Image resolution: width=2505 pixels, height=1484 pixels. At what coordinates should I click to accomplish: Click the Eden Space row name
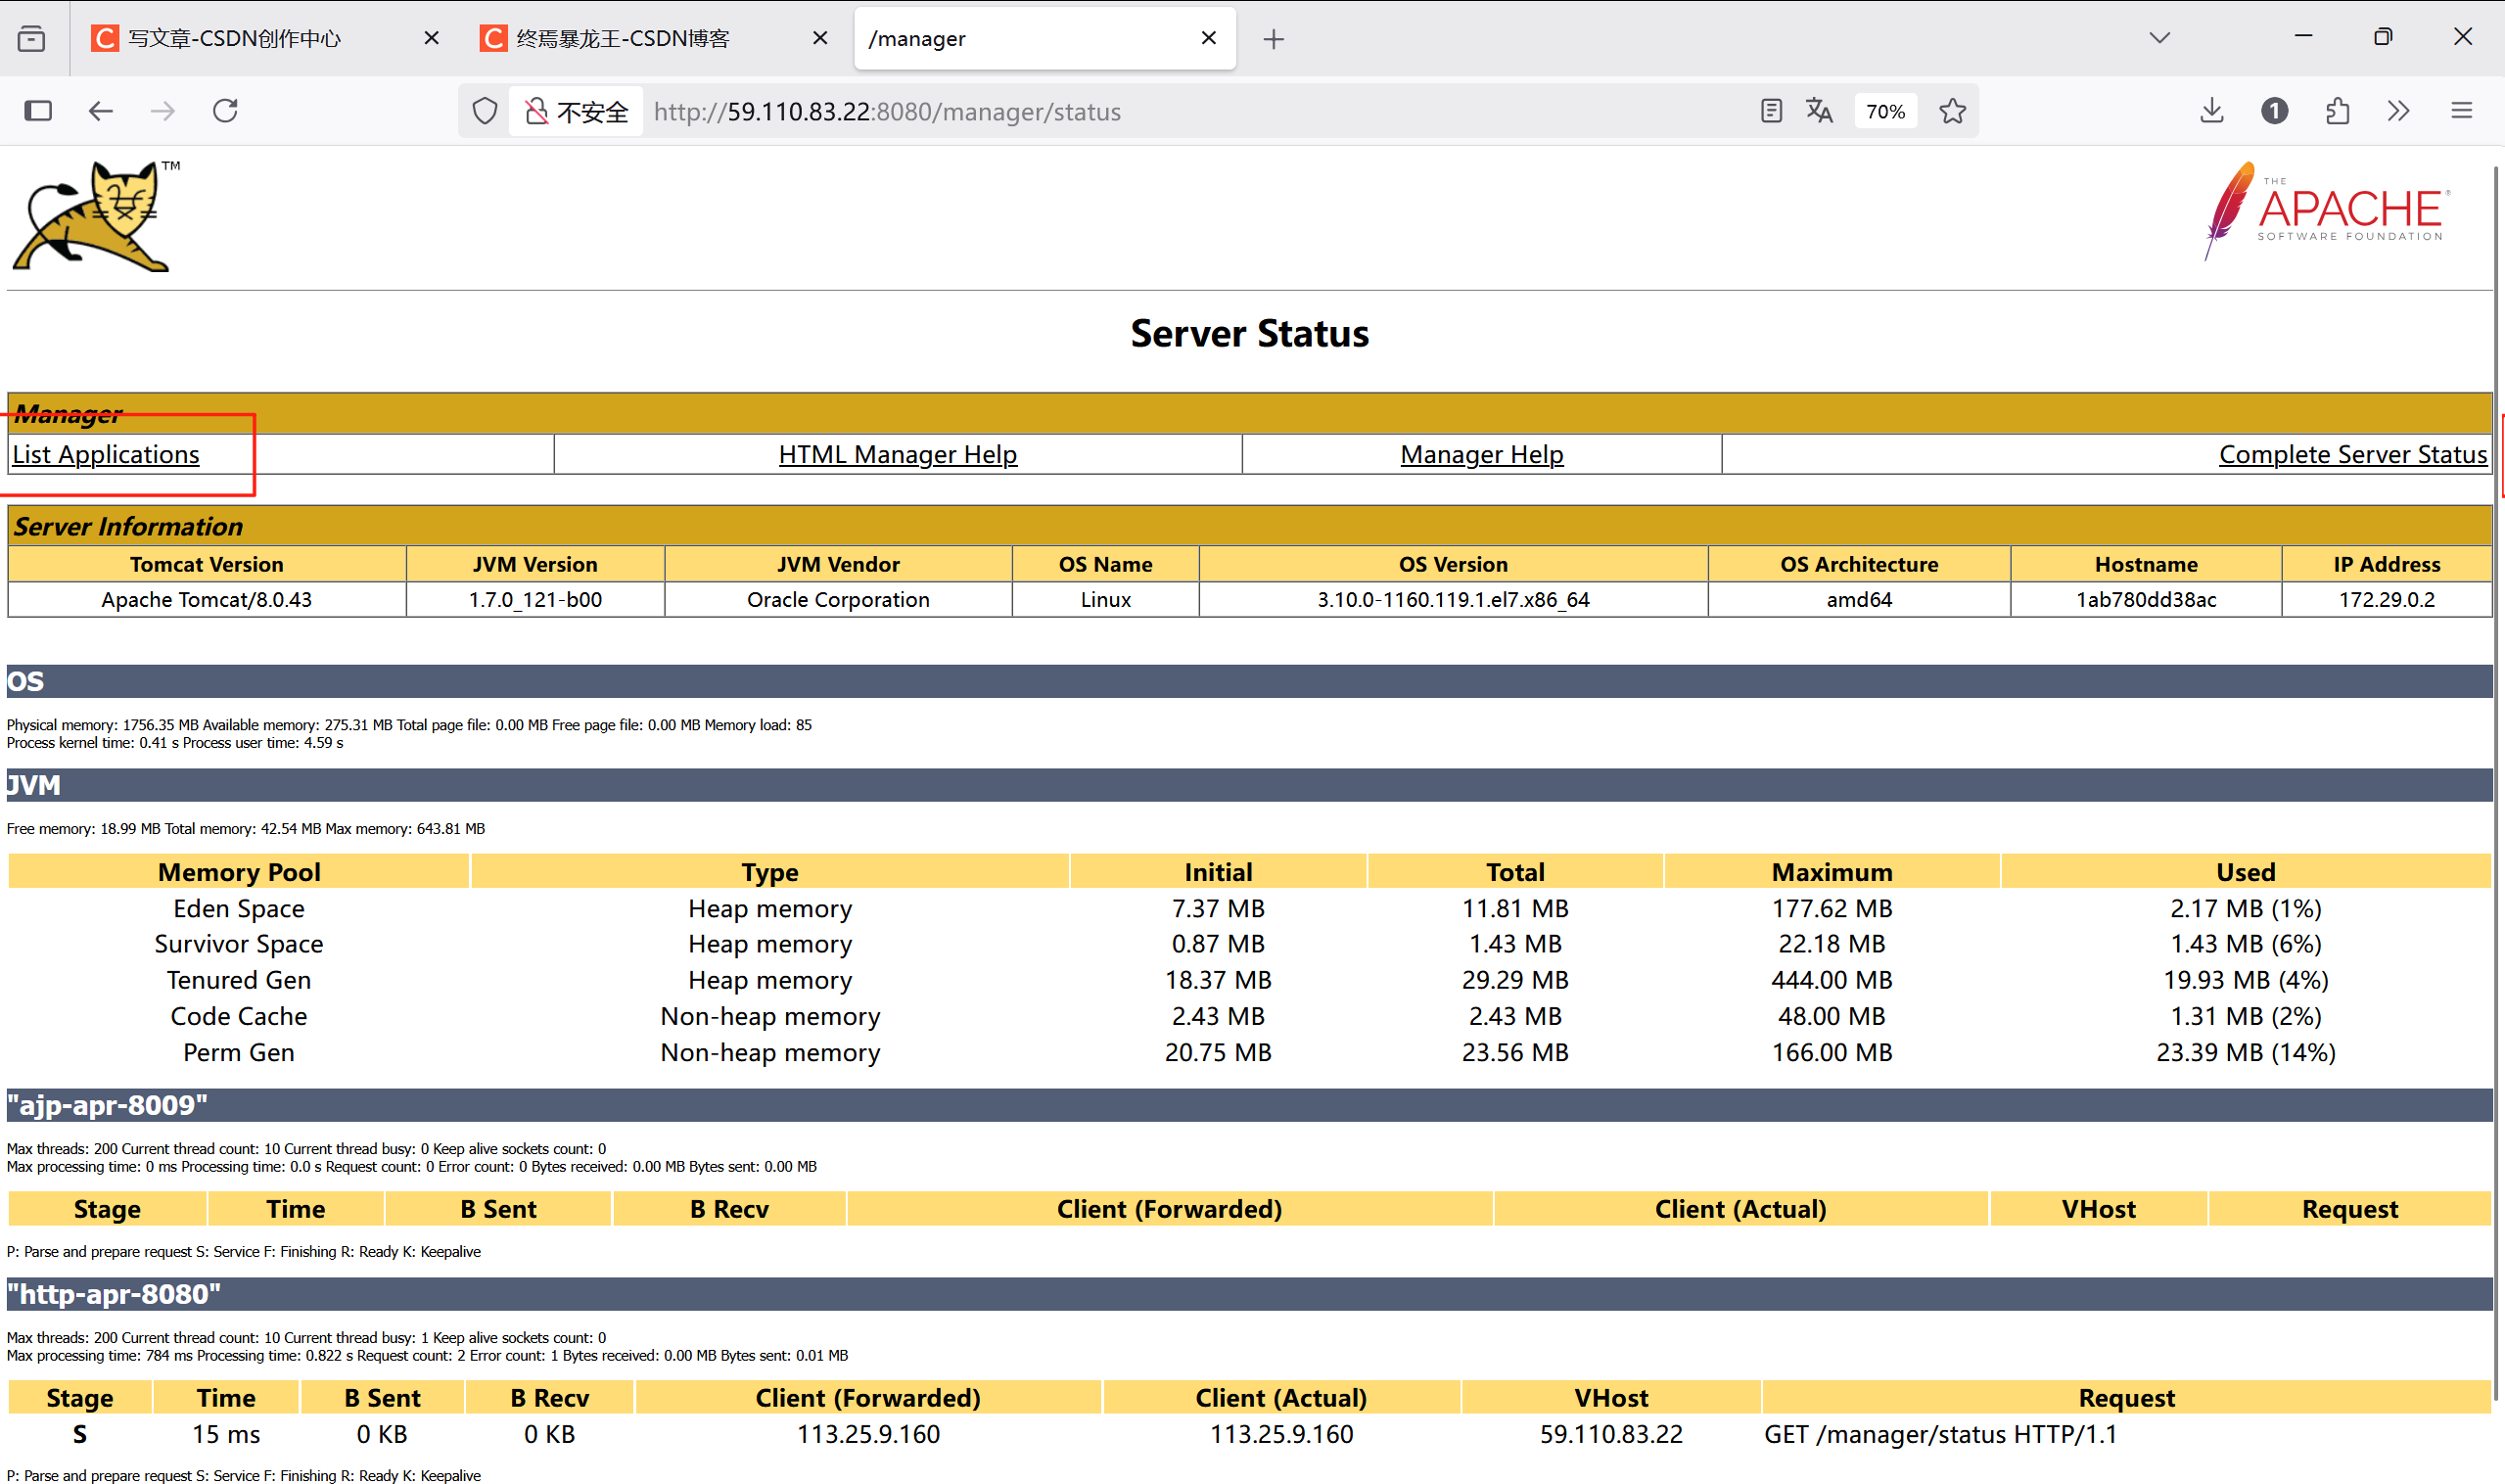239,908
